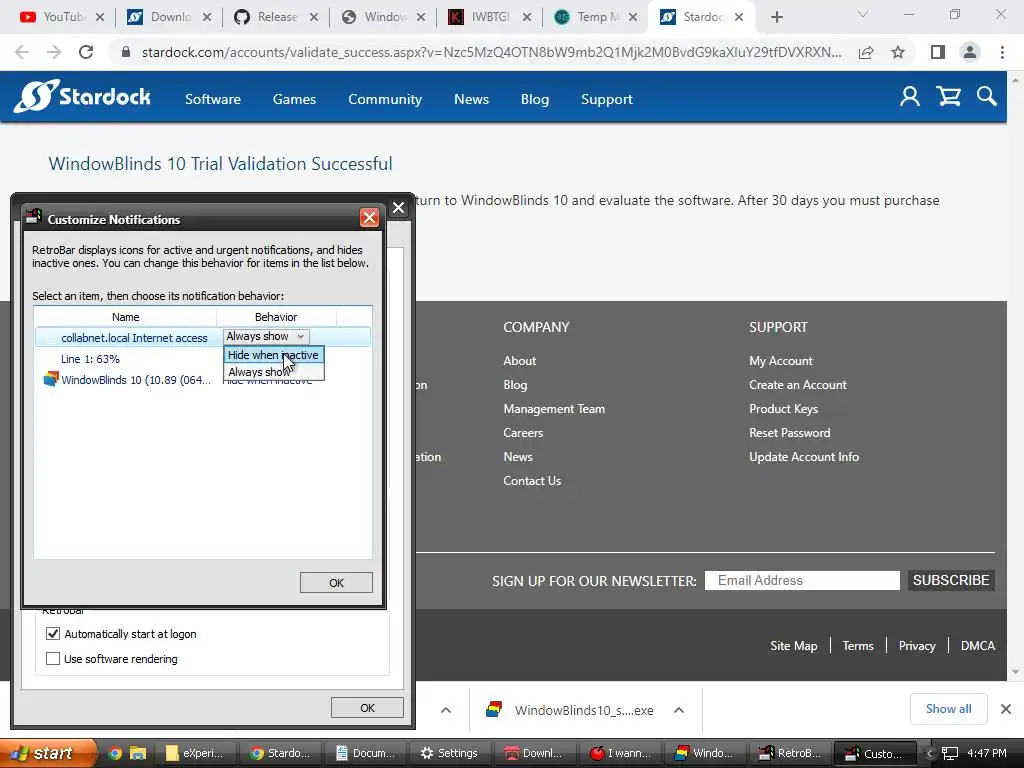
Task: Click the WindowBlinds 10 tray item icon
Action: click(51, 379)
